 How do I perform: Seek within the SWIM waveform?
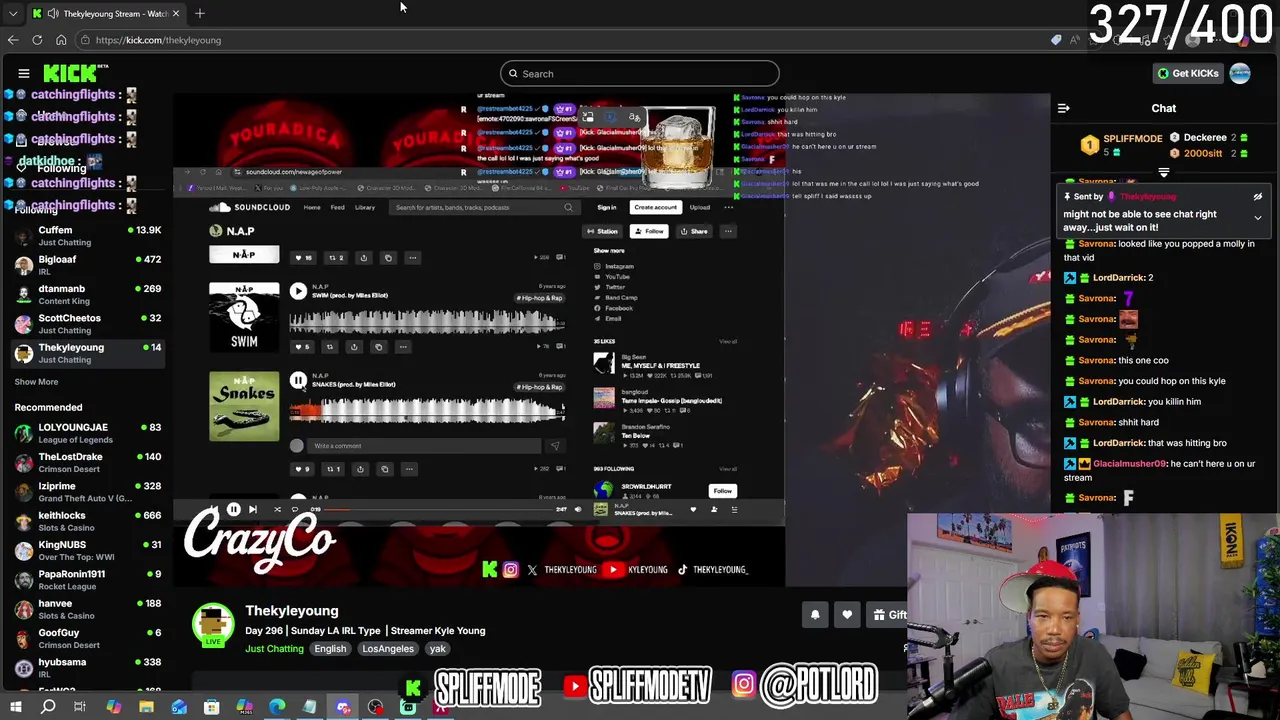pos(427,321)
